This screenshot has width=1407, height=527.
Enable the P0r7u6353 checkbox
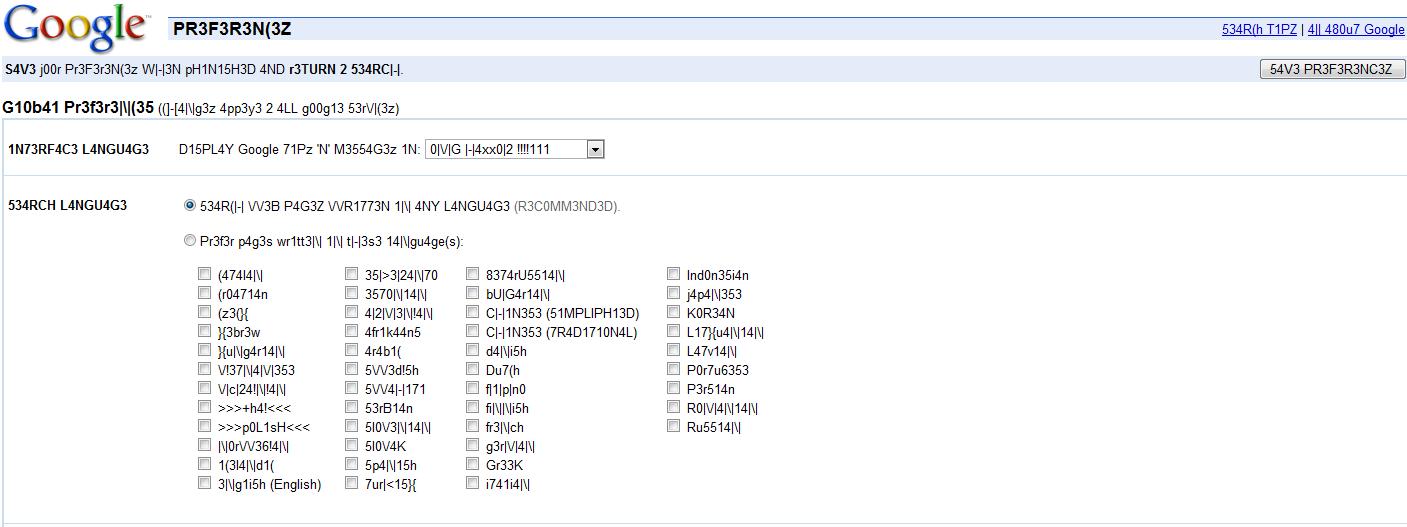(674, 369)
